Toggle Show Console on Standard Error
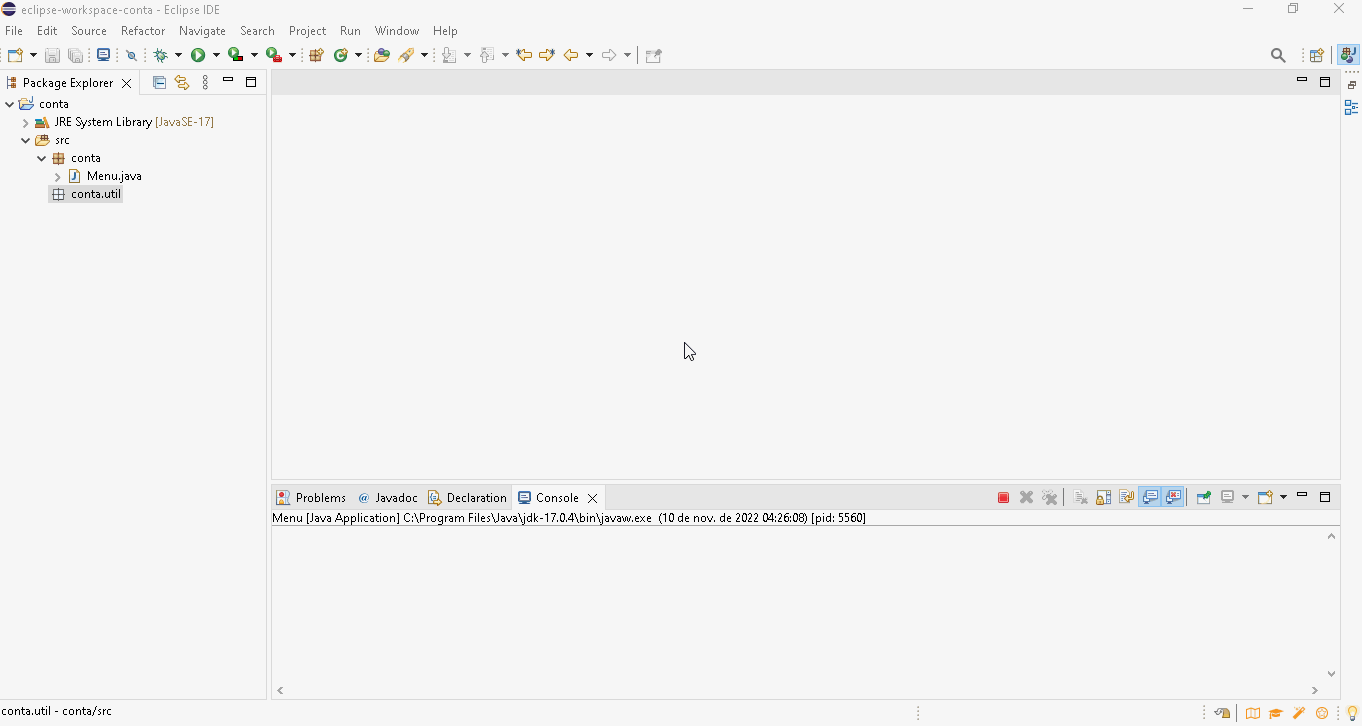 pyautogui.click(x=1173, y=497)
